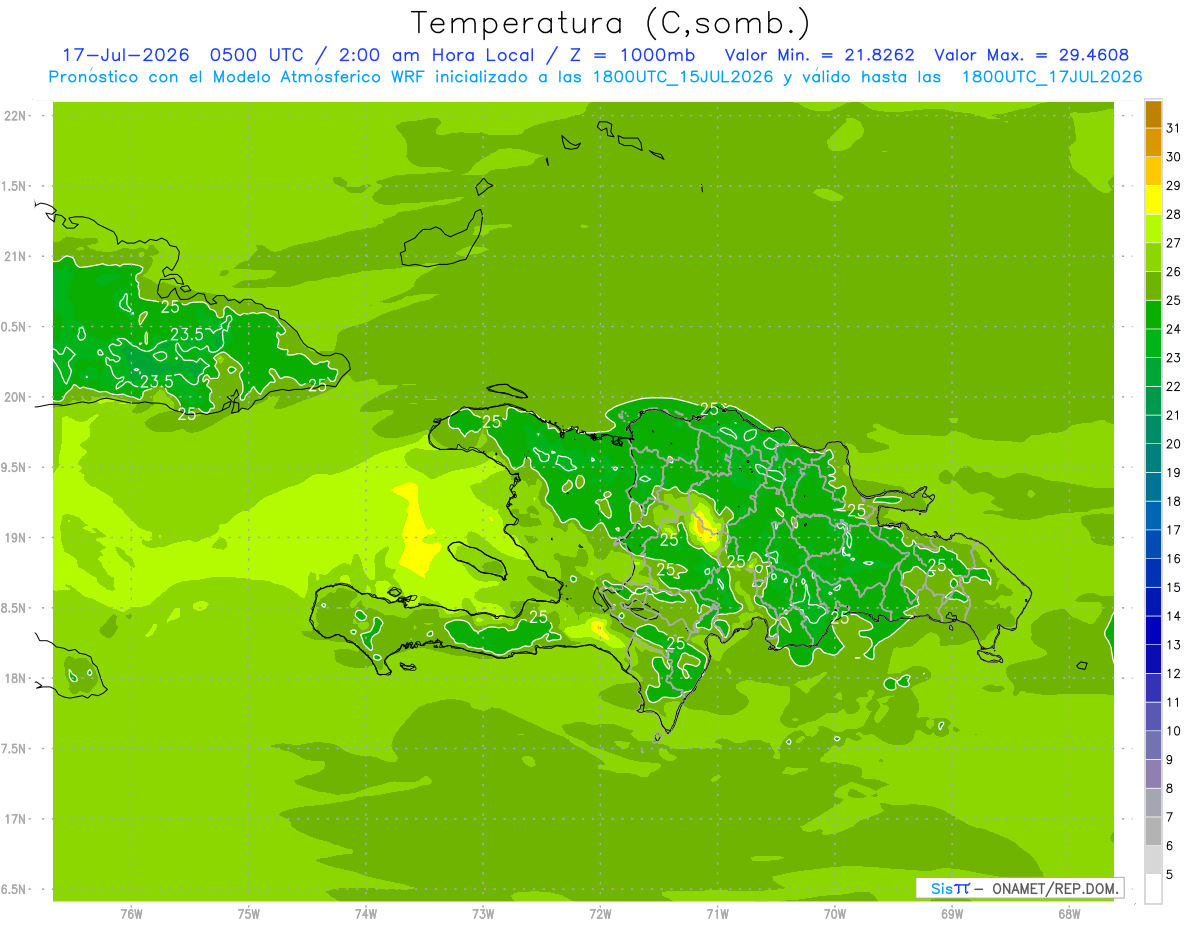Click the "76W" longitude axis label

click(x=131, y=913)
